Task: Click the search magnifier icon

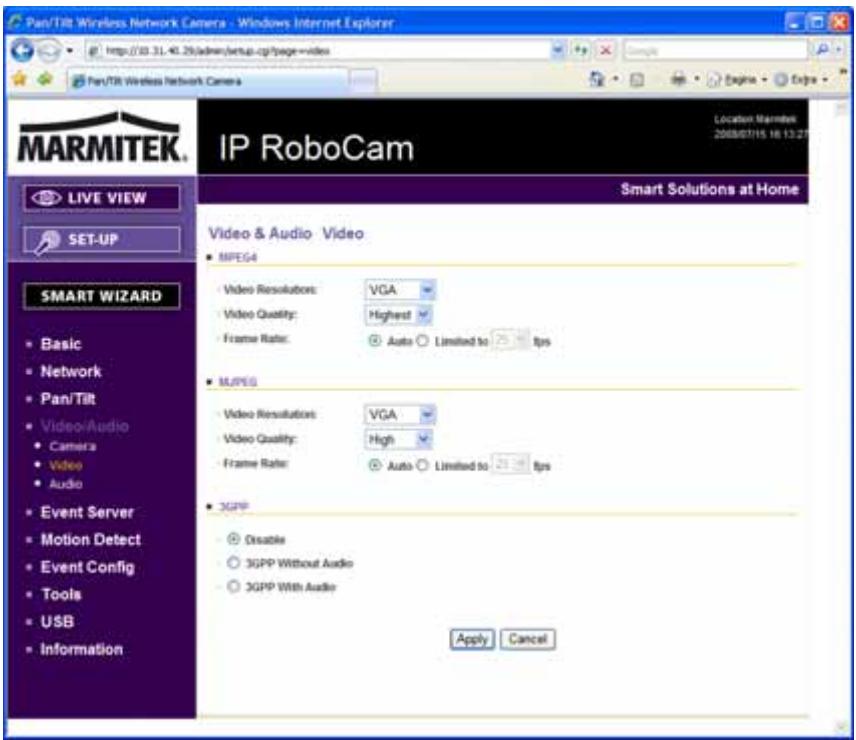Action: (x=822, y=50)
